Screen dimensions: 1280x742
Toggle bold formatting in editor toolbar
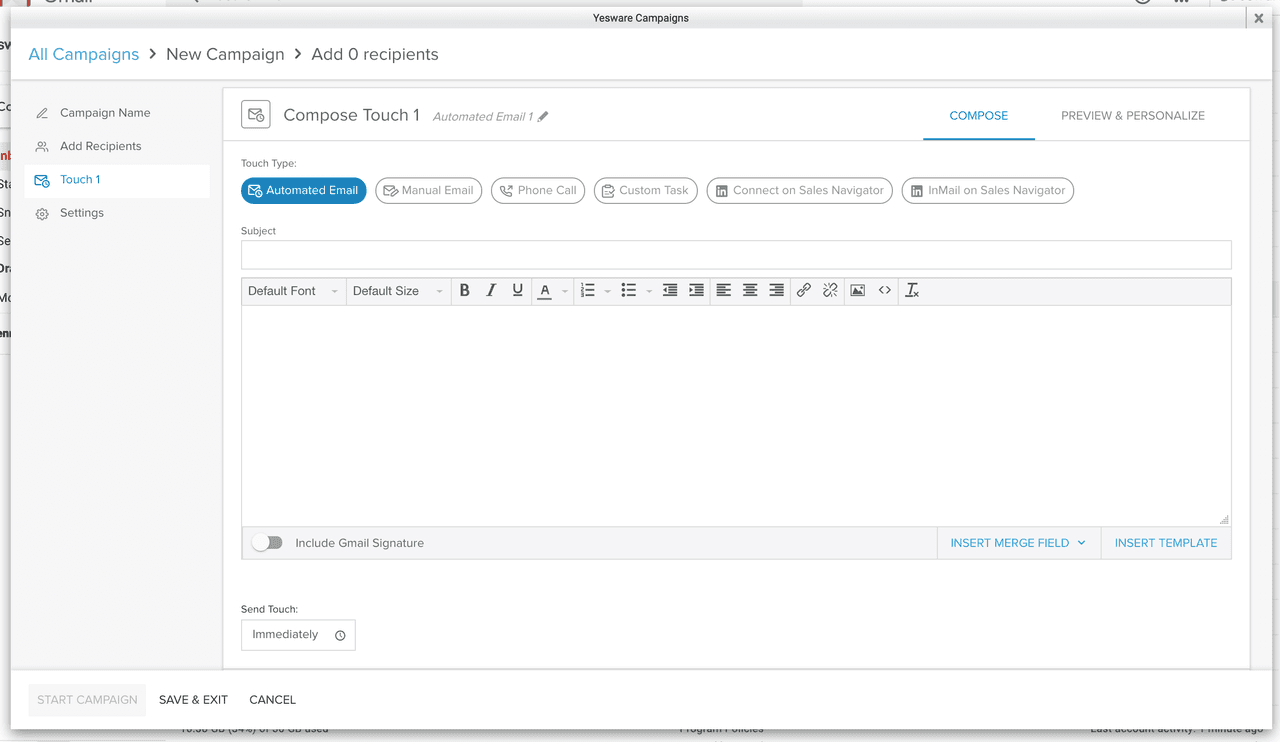464,291
